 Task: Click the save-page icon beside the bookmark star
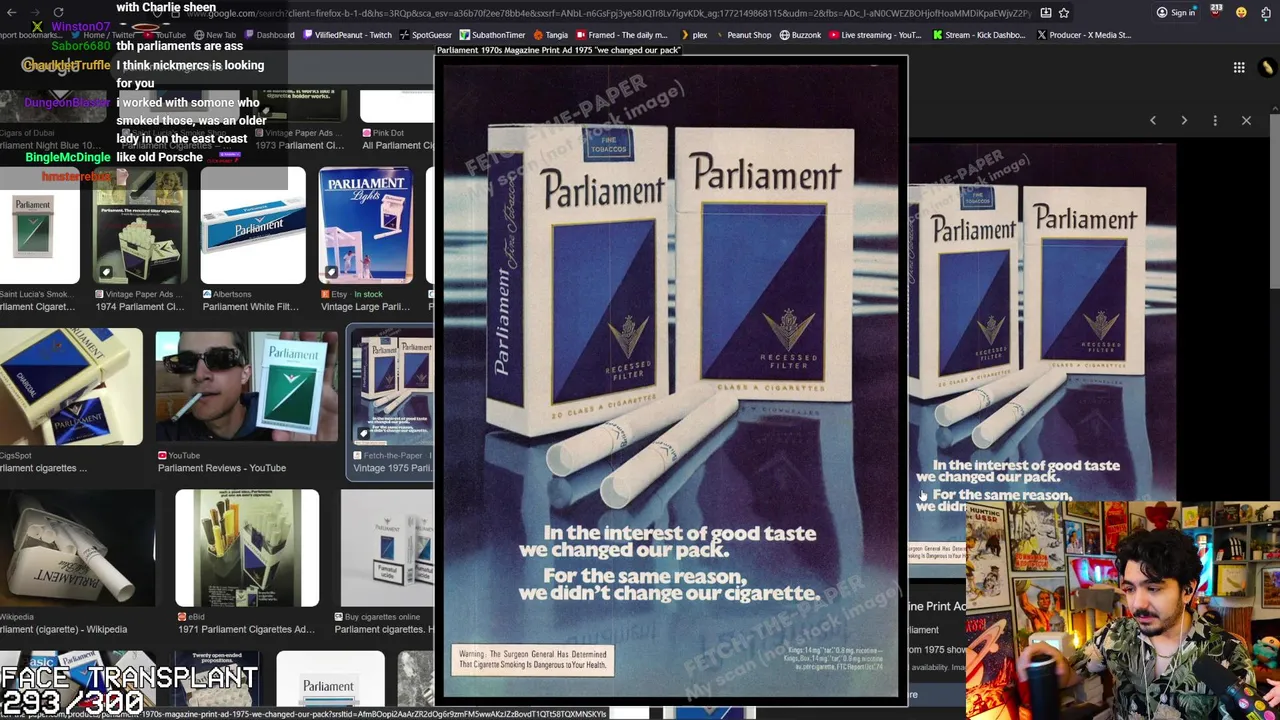(1045, 13)
